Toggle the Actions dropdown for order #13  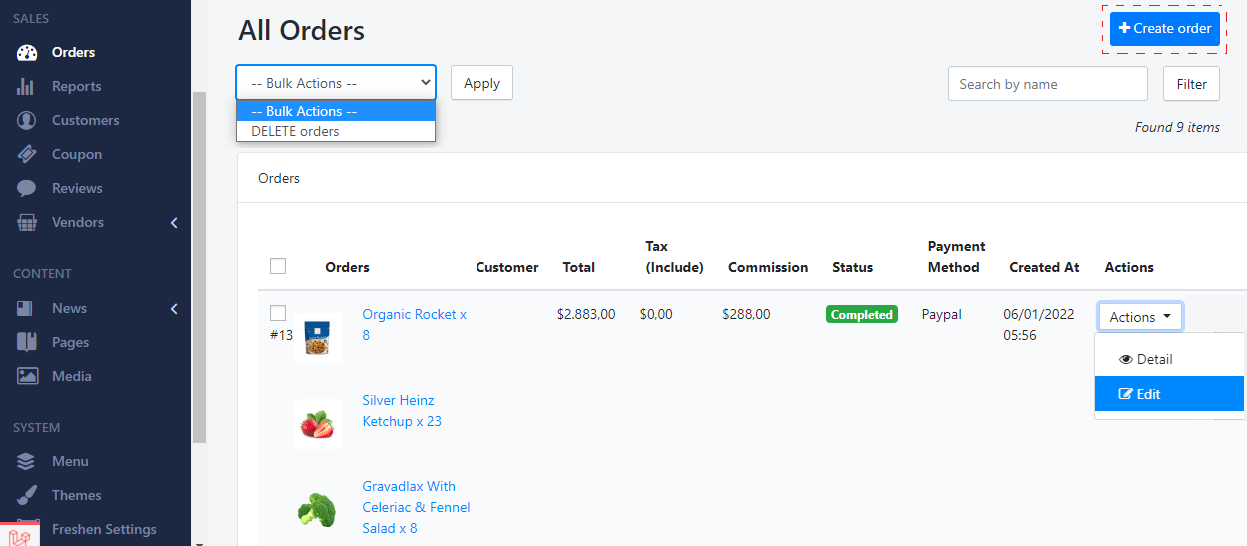pyautogui.click(x=1140, y=317)
